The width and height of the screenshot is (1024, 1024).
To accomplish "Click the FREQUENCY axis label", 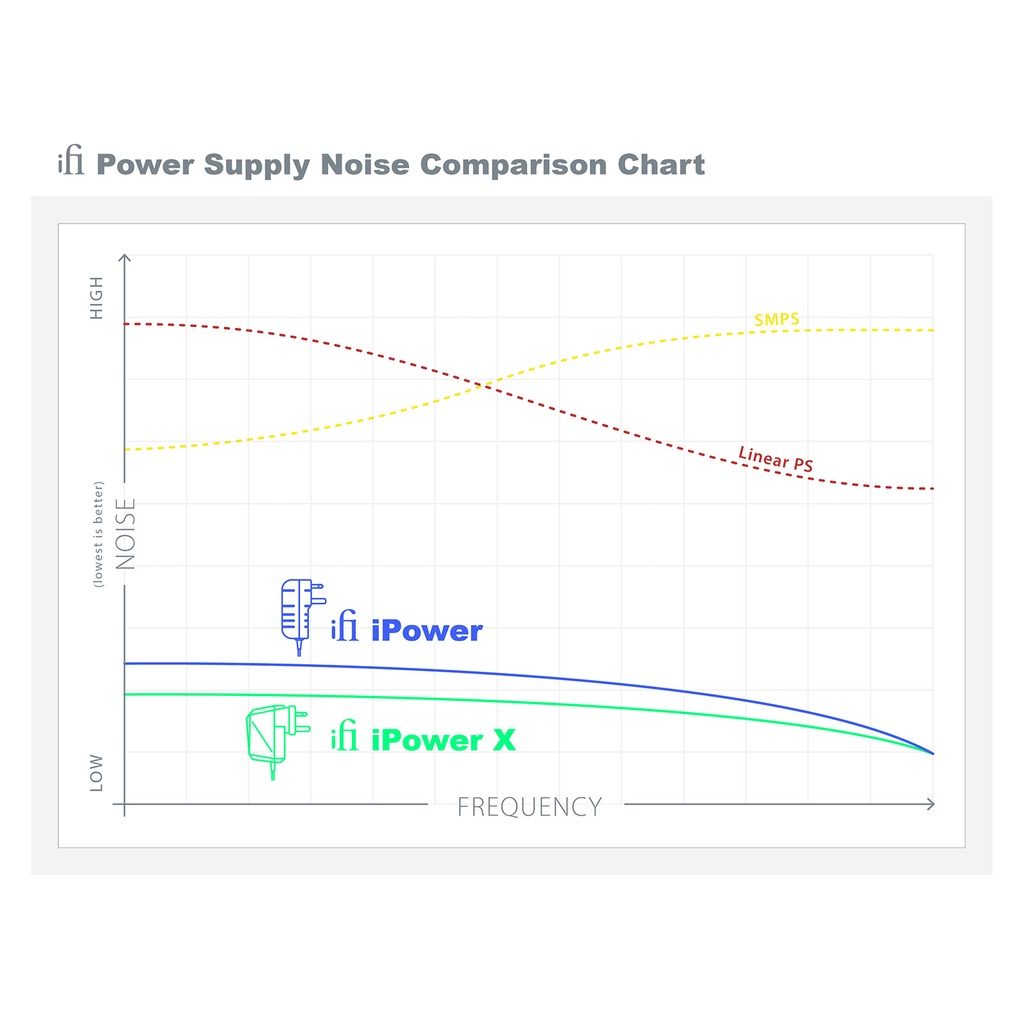I will pos(529,807).
